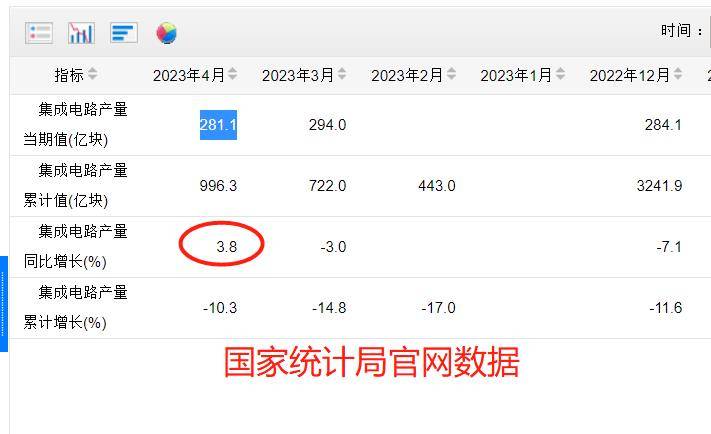
Task: Toggle sorting on 2022年12月 column
Action: [678, 73]
